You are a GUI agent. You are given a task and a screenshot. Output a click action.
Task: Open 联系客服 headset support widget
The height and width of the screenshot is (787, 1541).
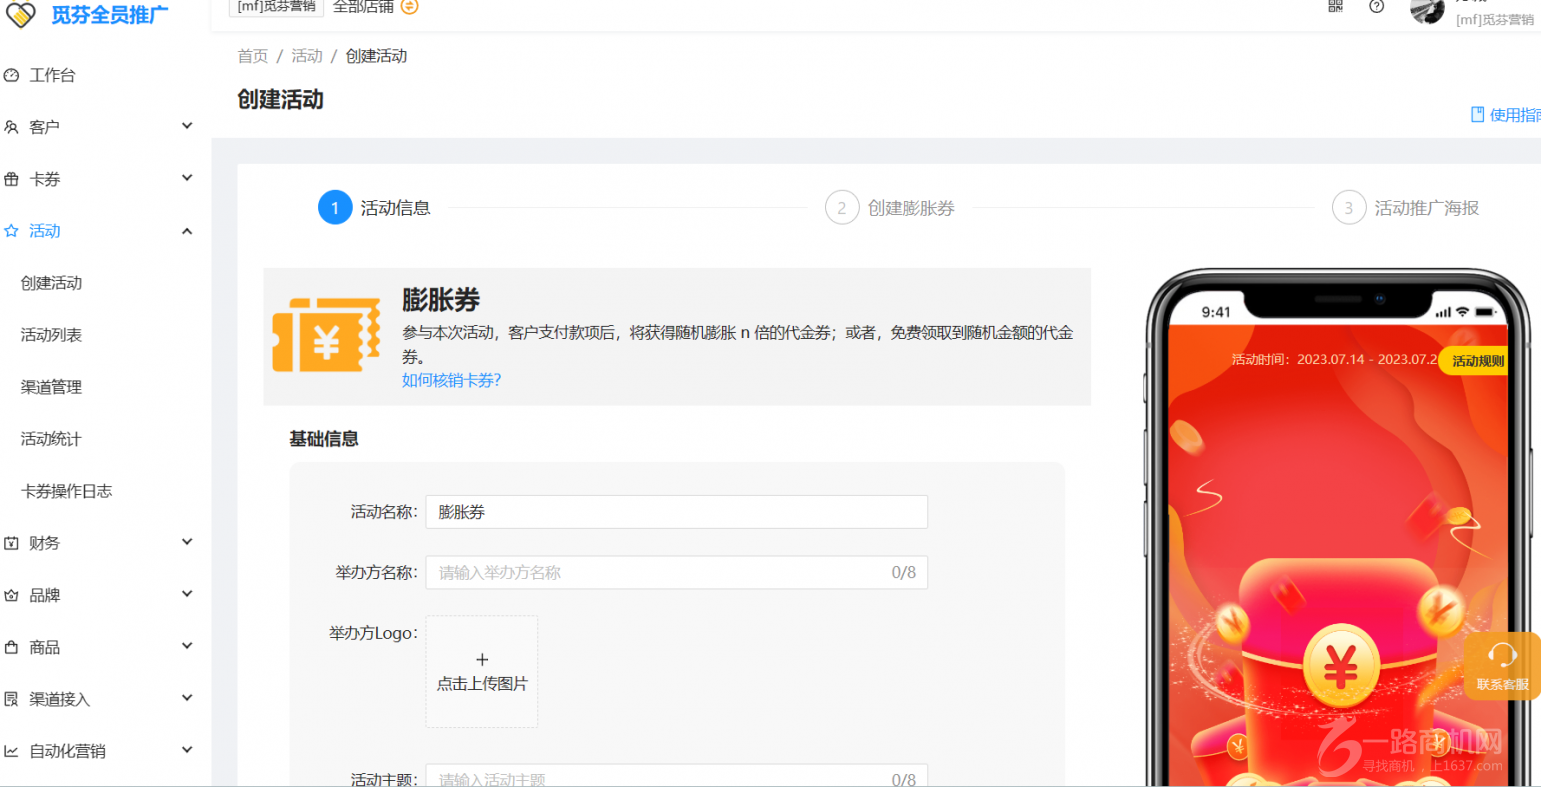[1502, 665]
